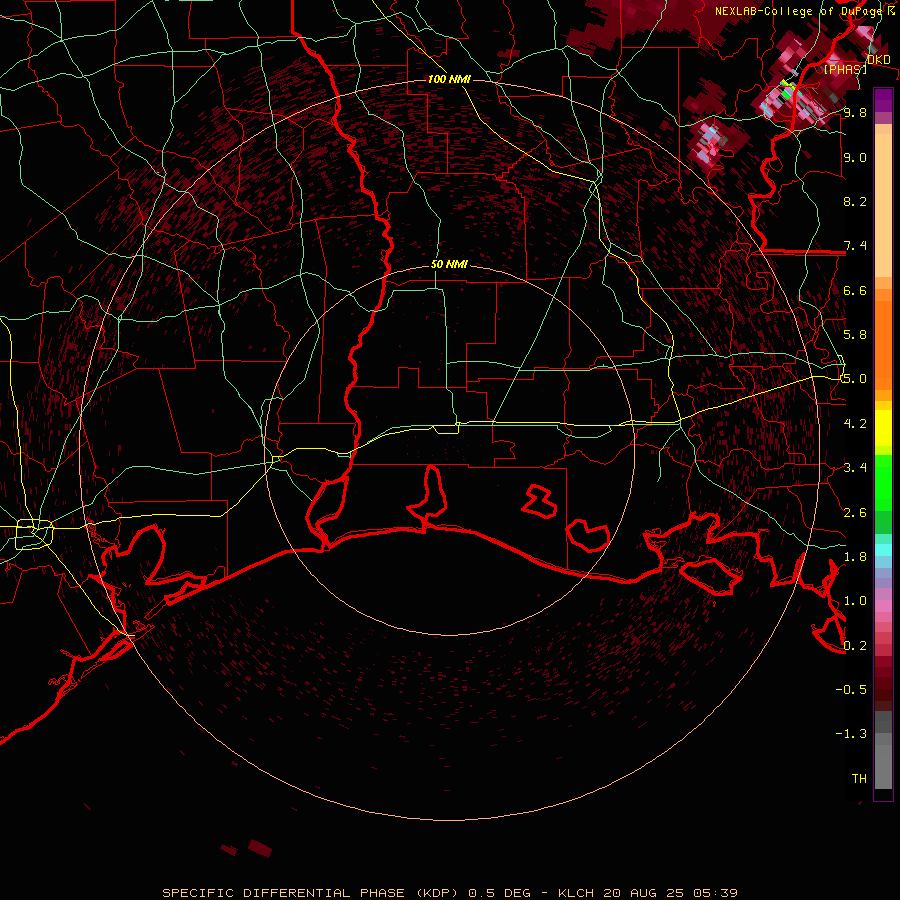Image resolution: width=900 pixels, height=900 pixels.
Task: Click the 1.8 legend value
Action: [855, 557]
